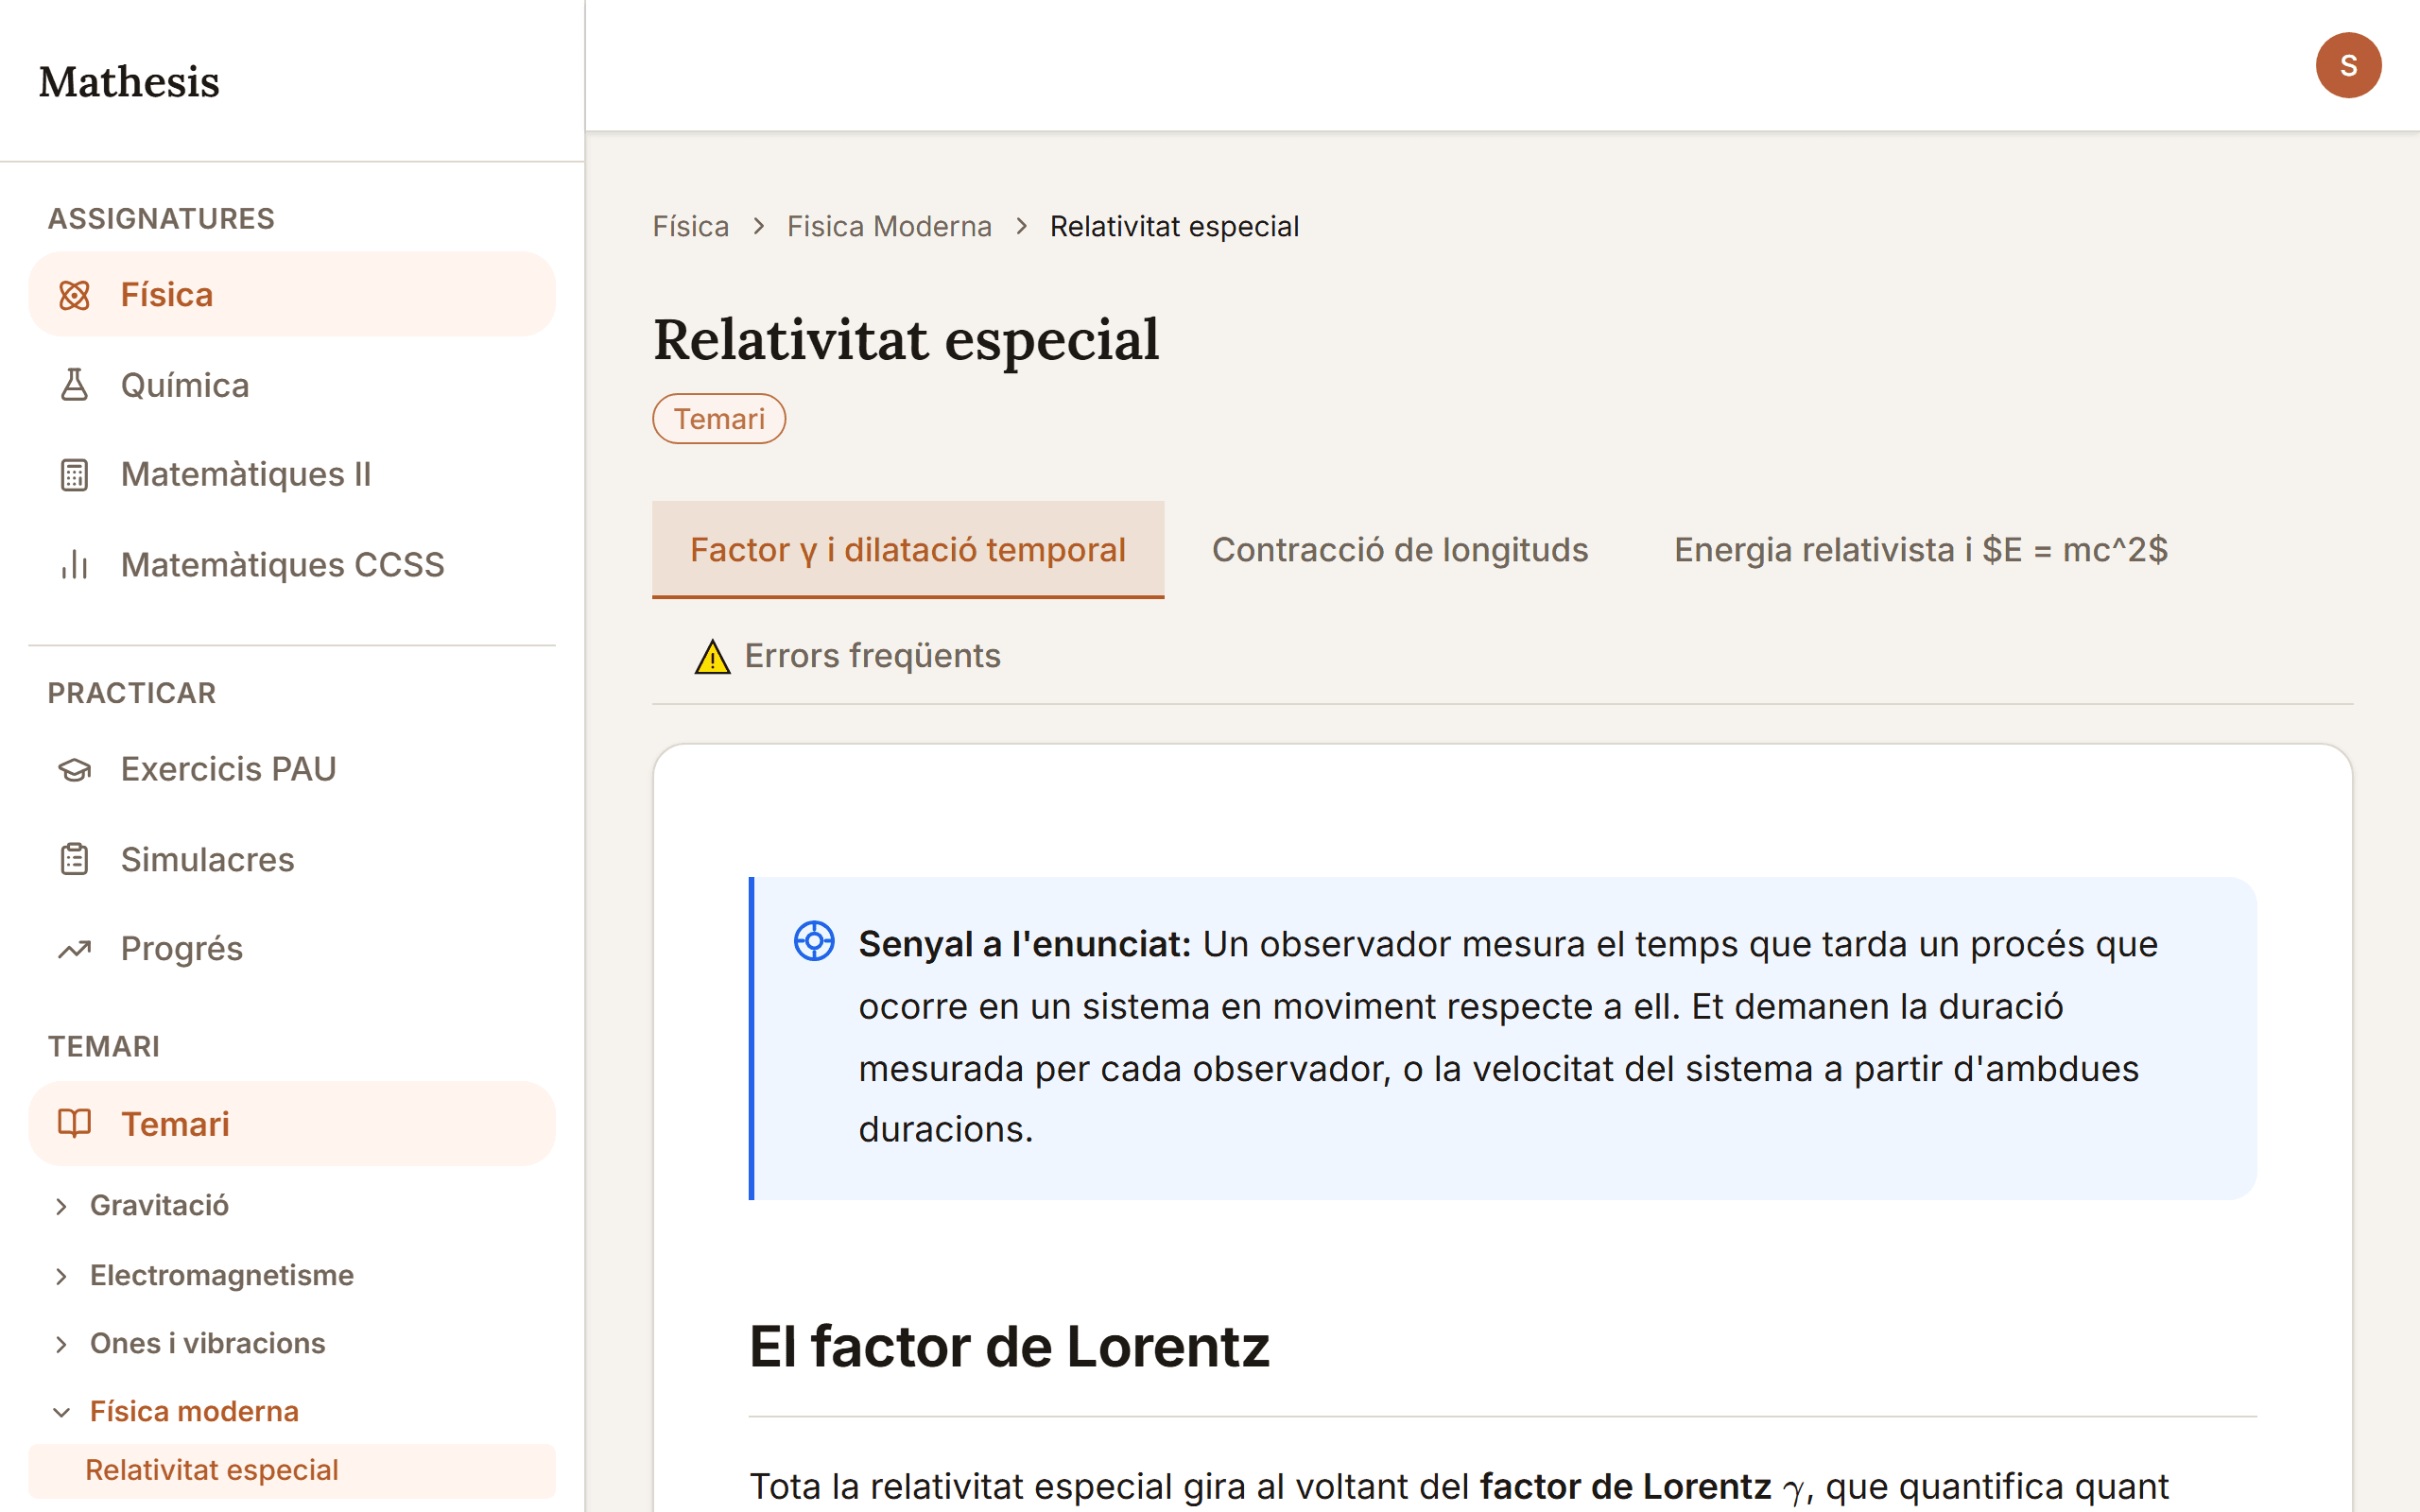Open the Energia relativista tab

(1921, 550)
